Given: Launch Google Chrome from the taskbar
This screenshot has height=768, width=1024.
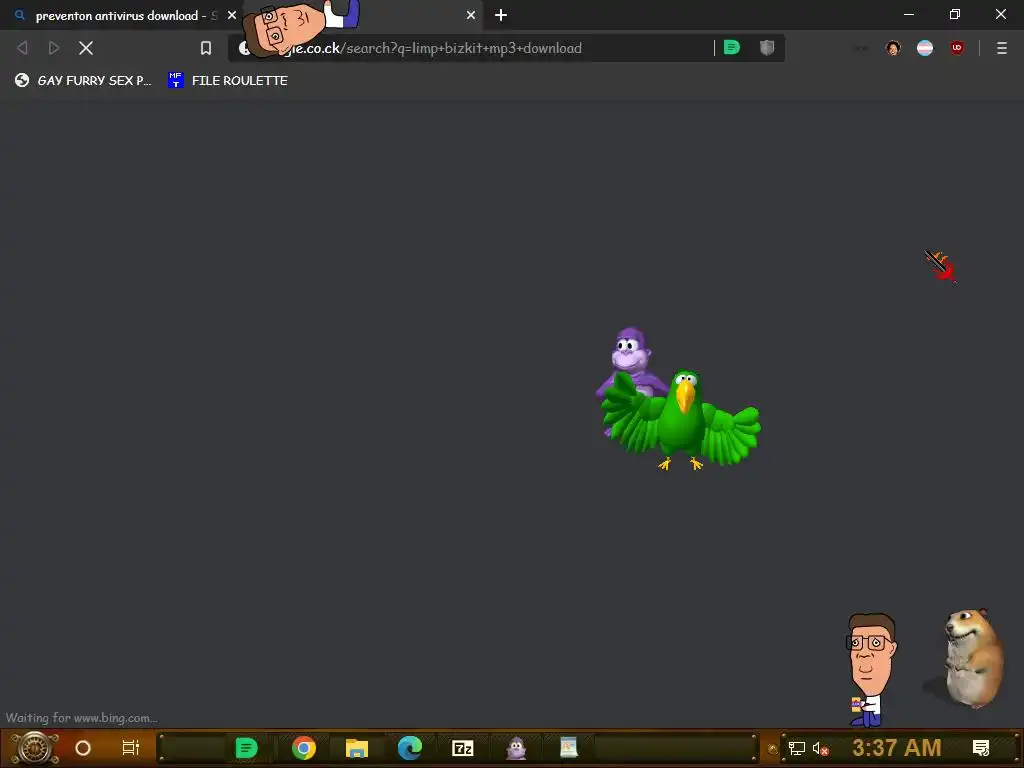Looking at the screenshot, I should [304, 748].
